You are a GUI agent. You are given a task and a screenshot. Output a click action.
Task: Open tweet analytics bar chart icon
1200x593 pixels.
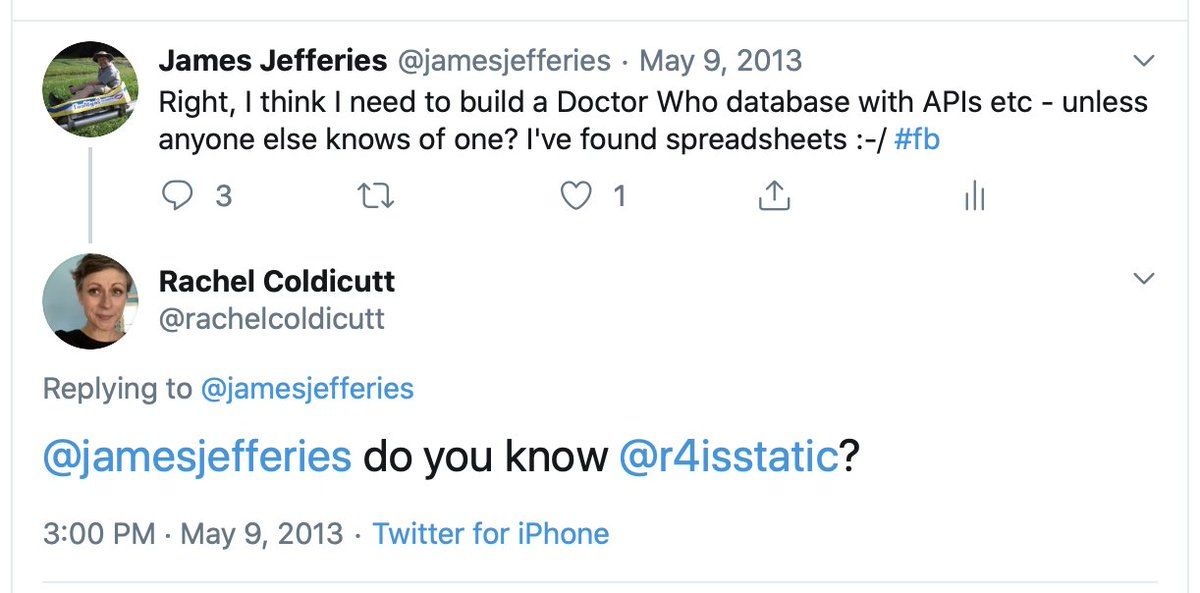[x=974, y=197]
